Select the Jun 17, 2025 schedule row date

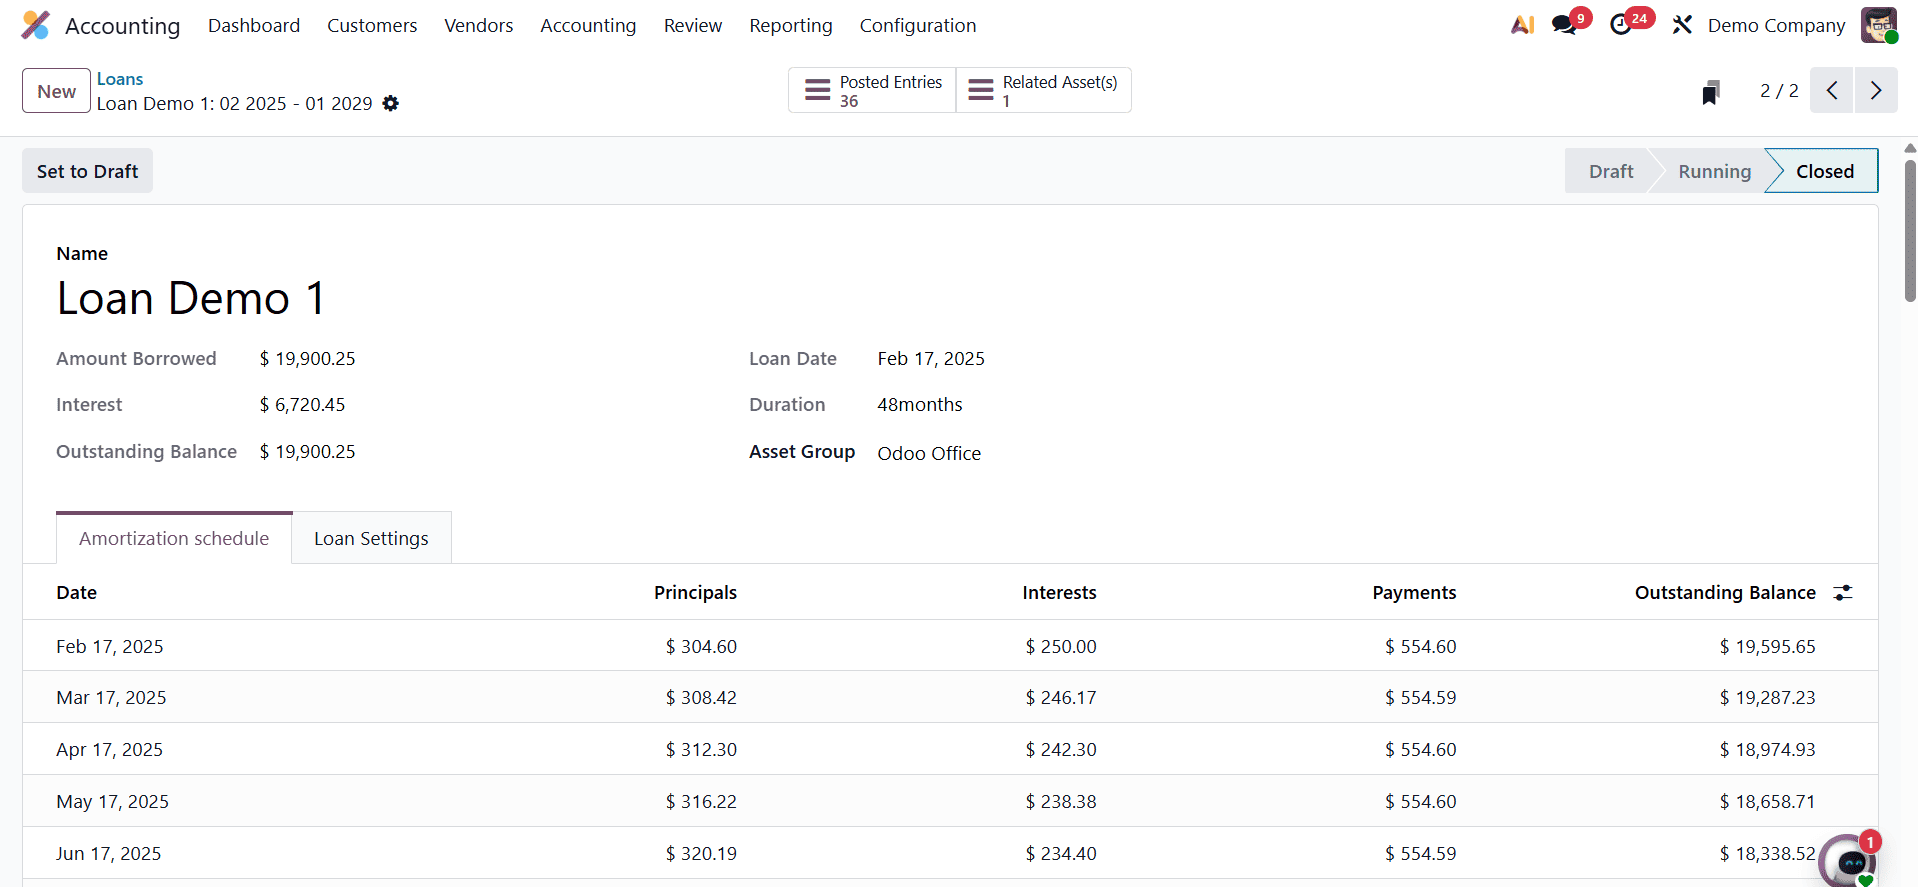pyautogui.click(x=108, y=854)
